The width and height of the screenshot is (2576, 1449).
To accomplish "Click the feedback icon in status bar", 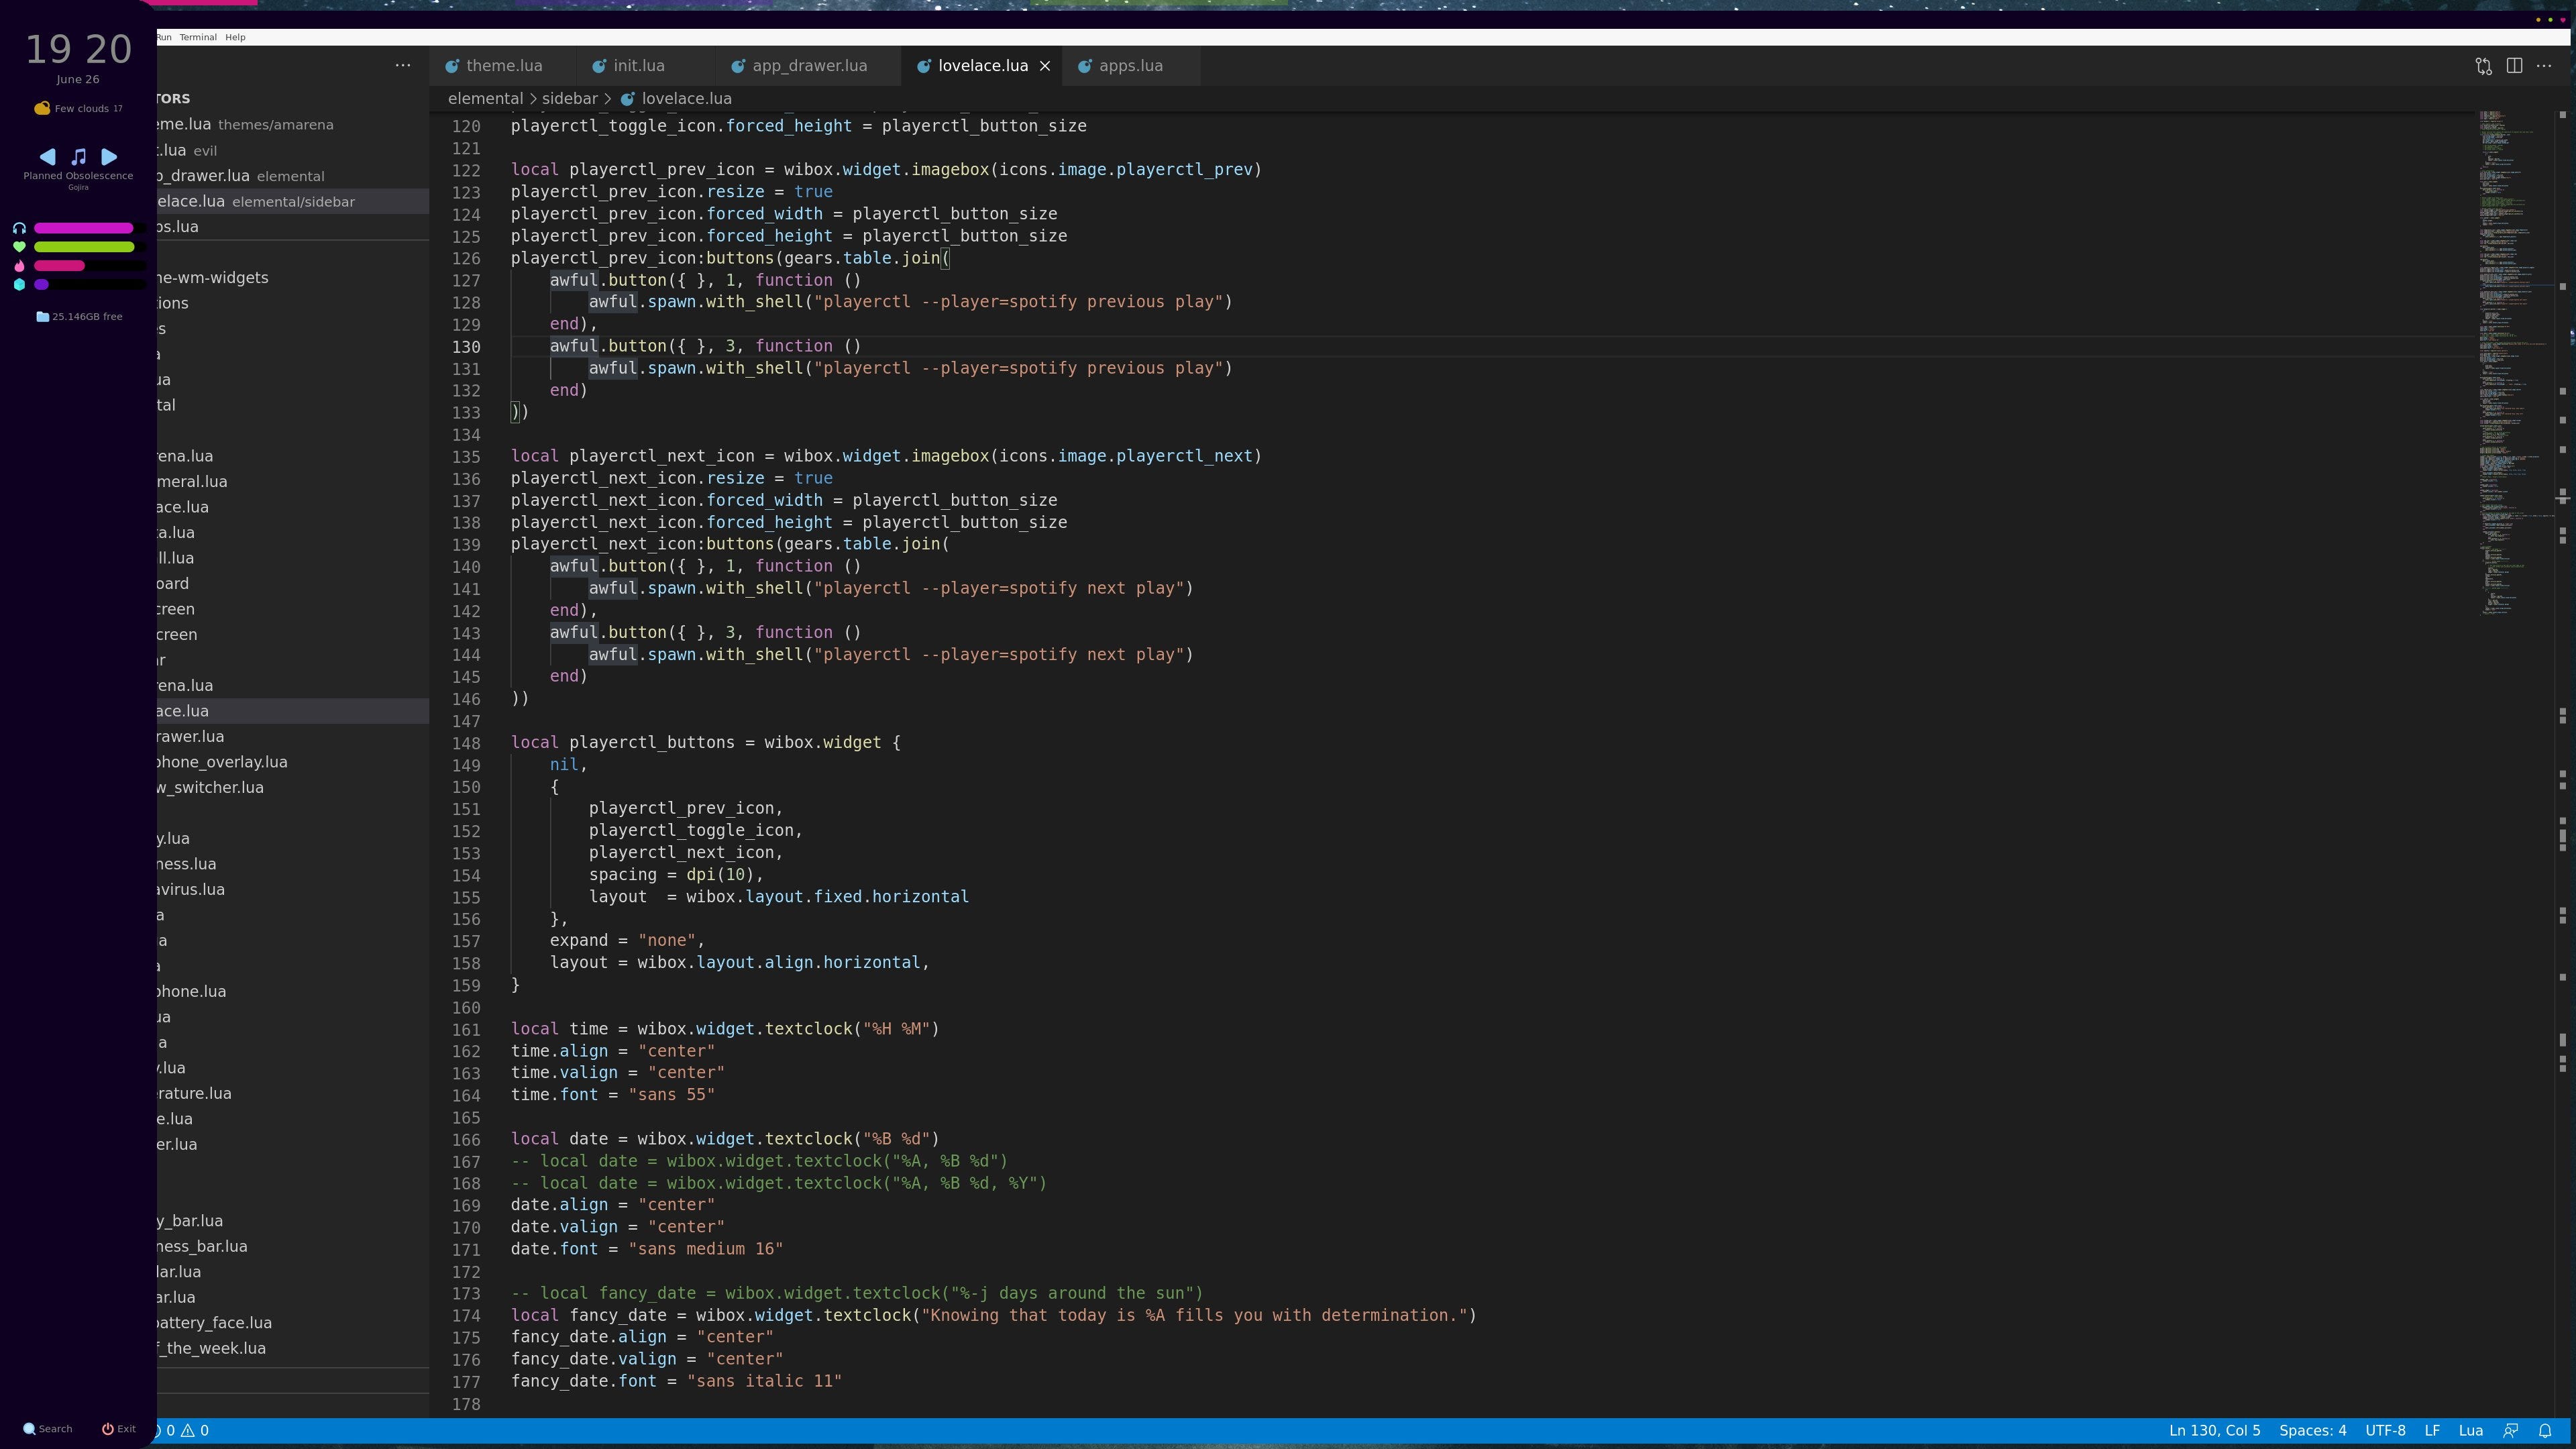I will [2510, 1431].
